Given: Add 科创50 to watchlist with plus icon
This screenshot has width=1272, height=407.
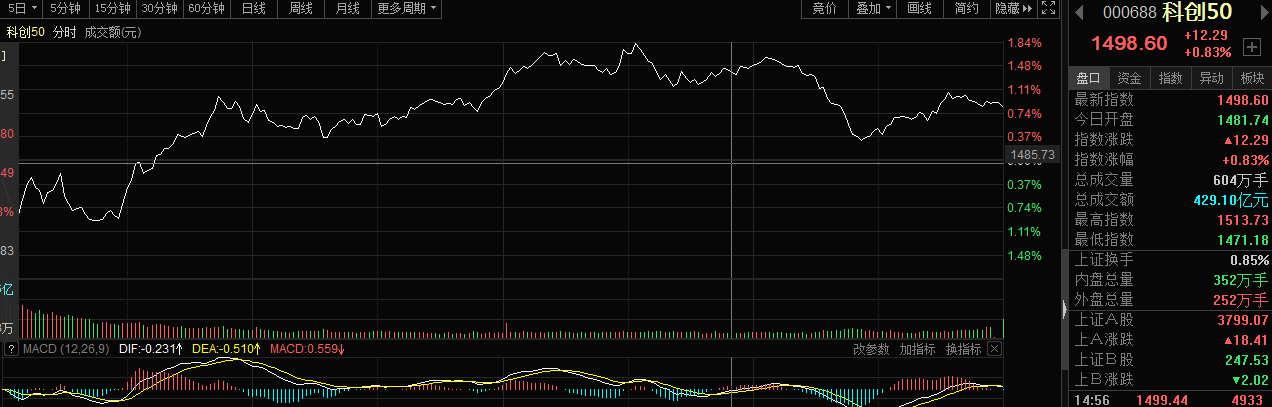Looking at the screenshot, I should coord(1251,46).
